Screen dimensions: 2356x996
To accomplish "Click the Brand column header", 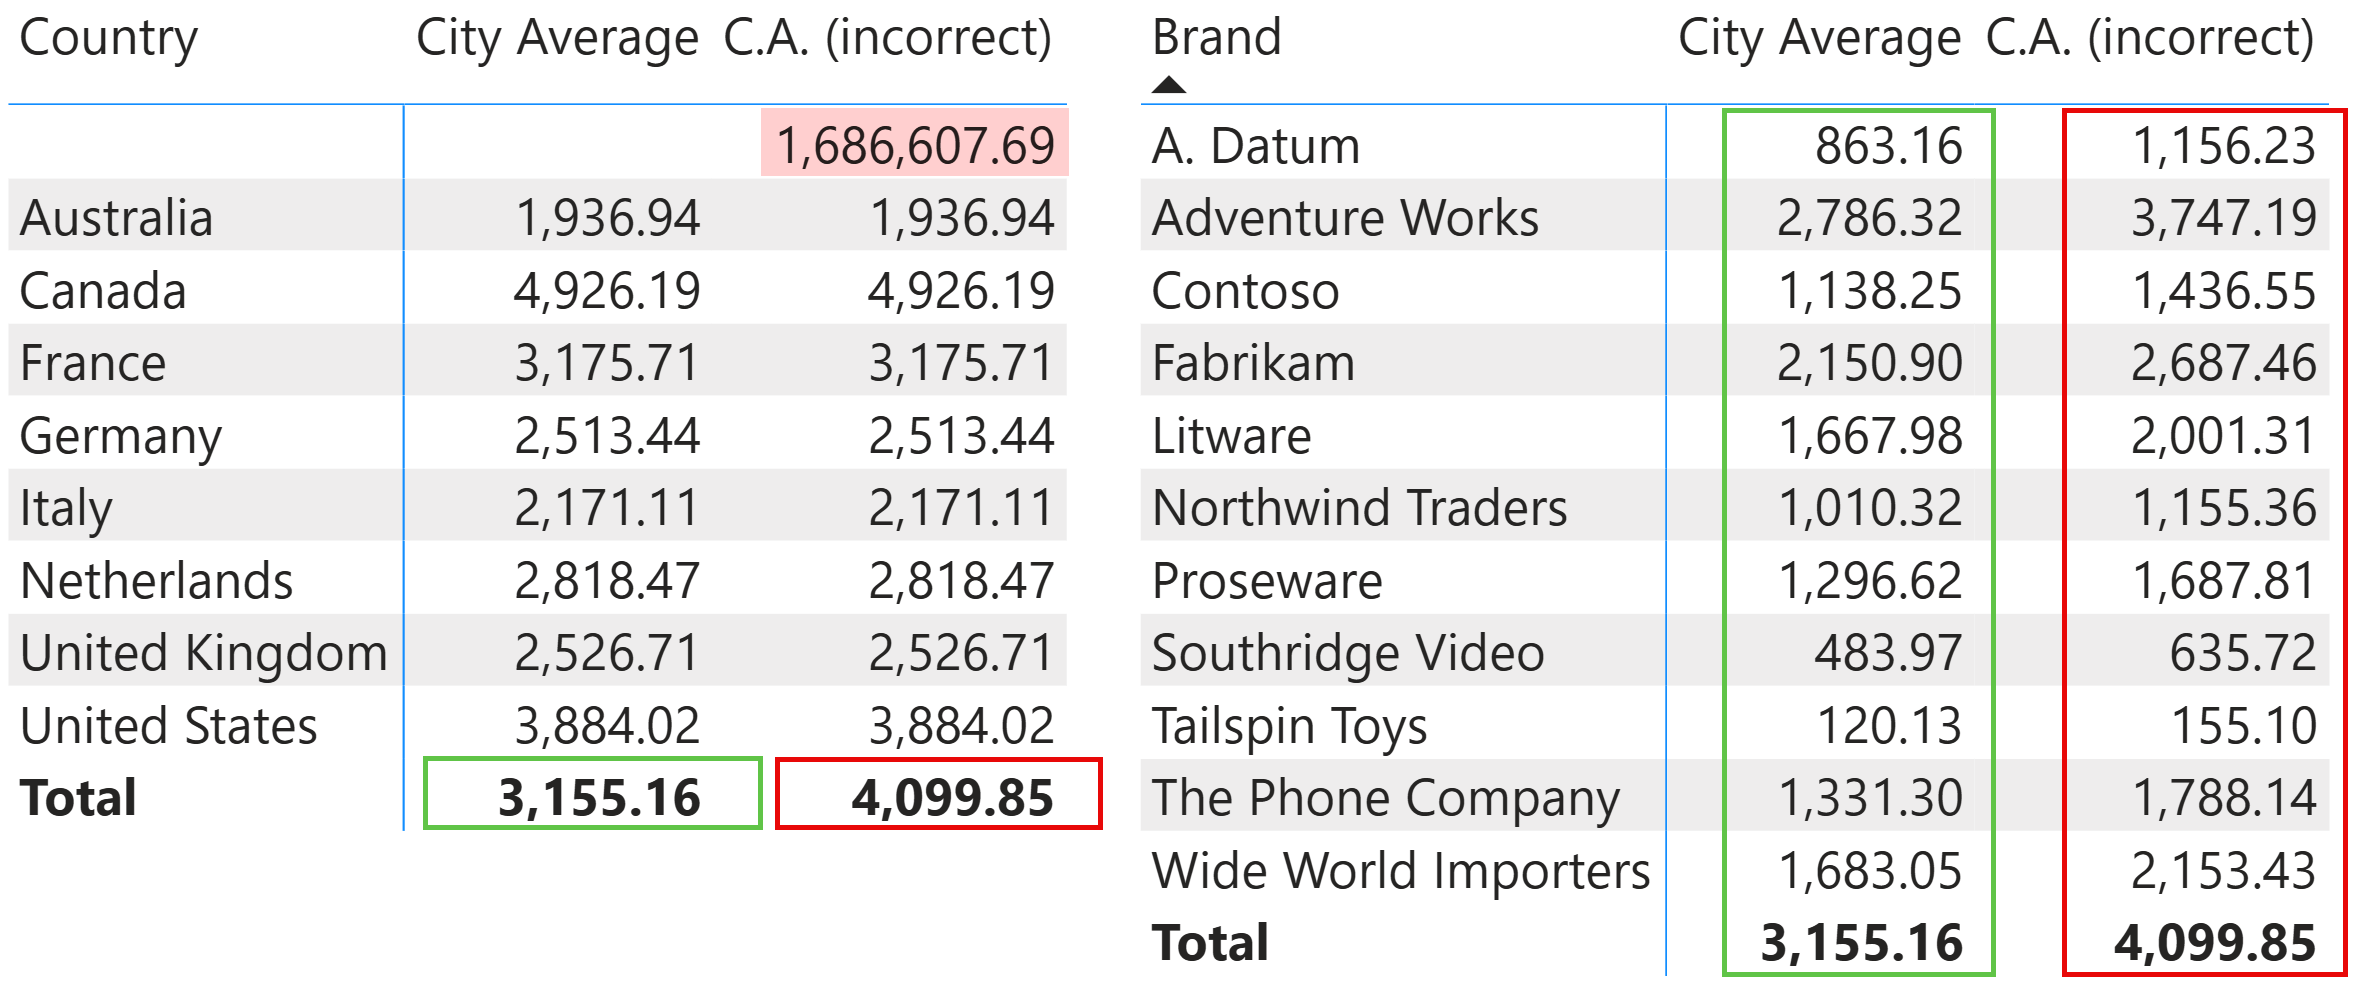I will (x=1216, y=38).
